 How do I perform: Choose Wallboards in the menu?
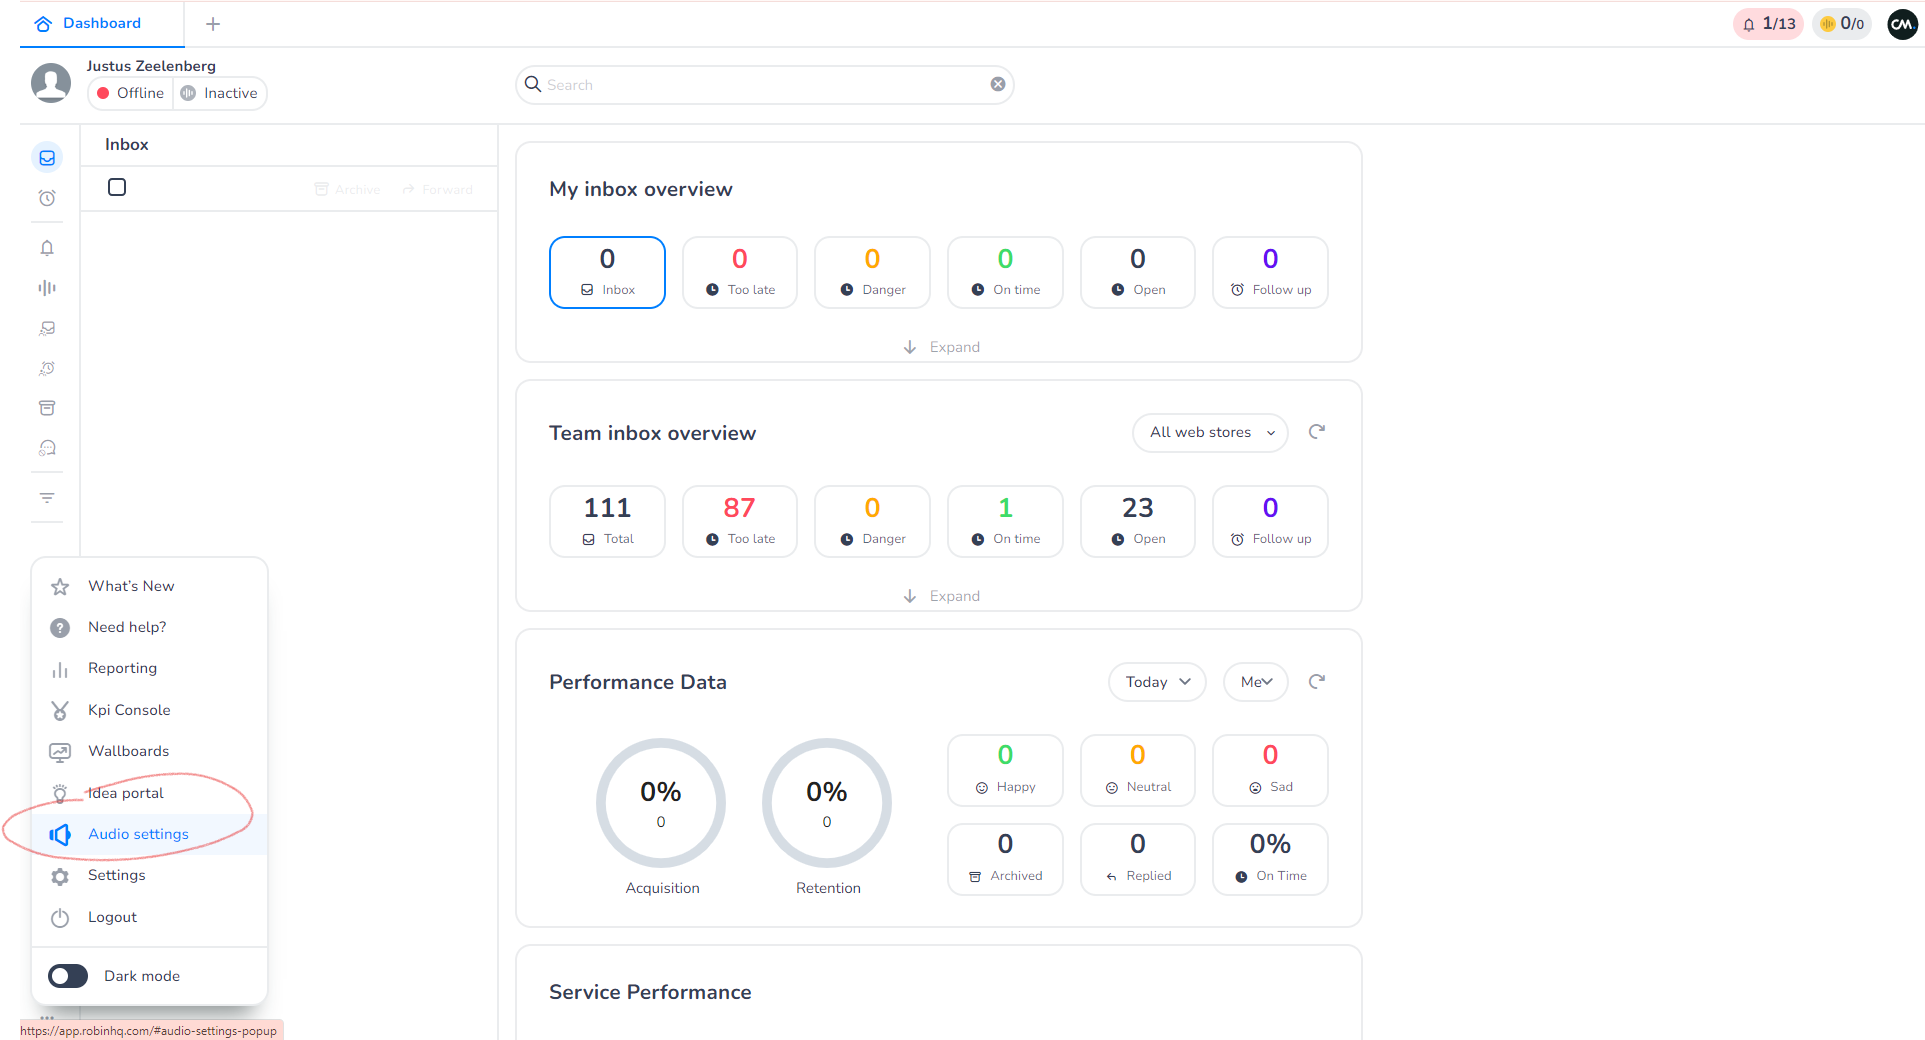128,751
